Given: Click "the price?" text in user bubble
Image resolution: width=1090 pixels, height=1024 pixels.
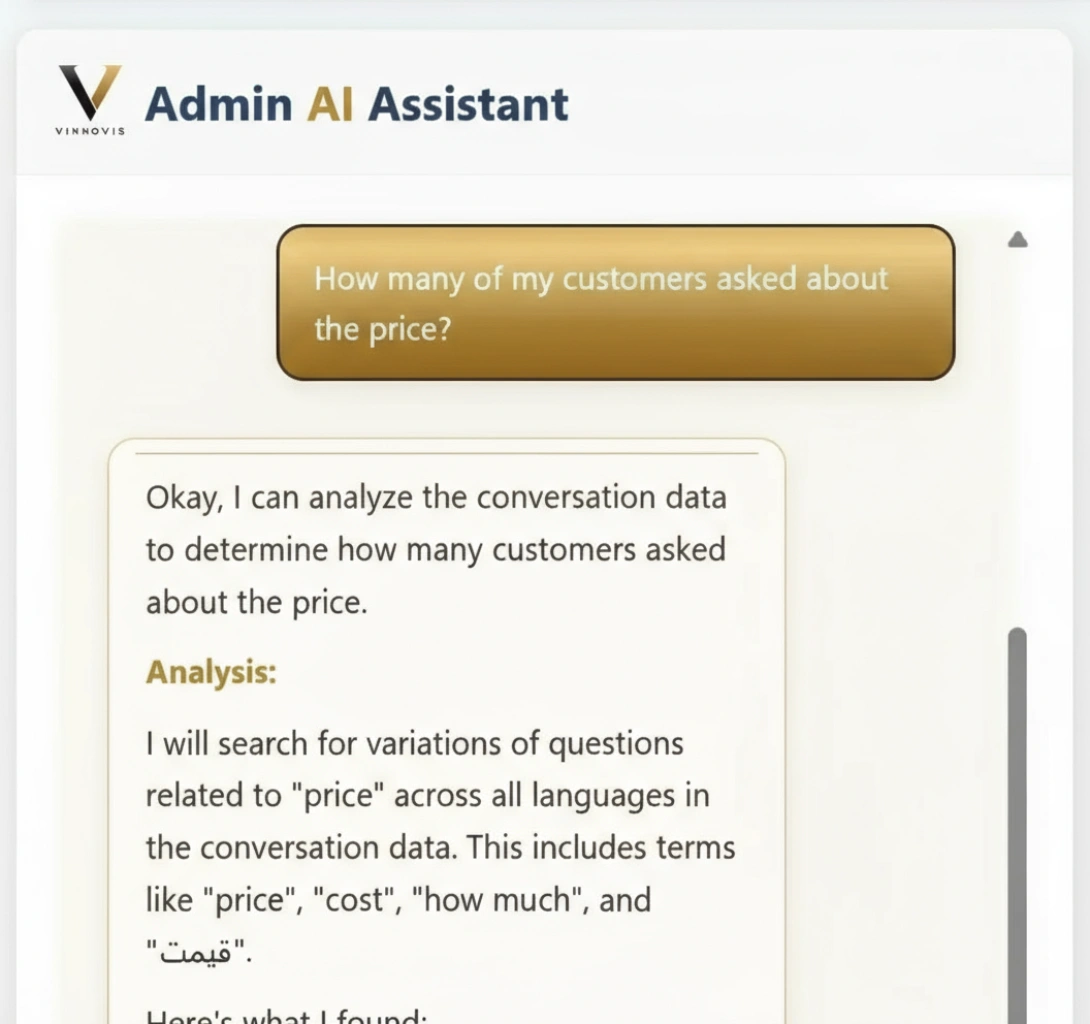Looking at the screenshot, I should pyautogui.click(x=383, y=328).
